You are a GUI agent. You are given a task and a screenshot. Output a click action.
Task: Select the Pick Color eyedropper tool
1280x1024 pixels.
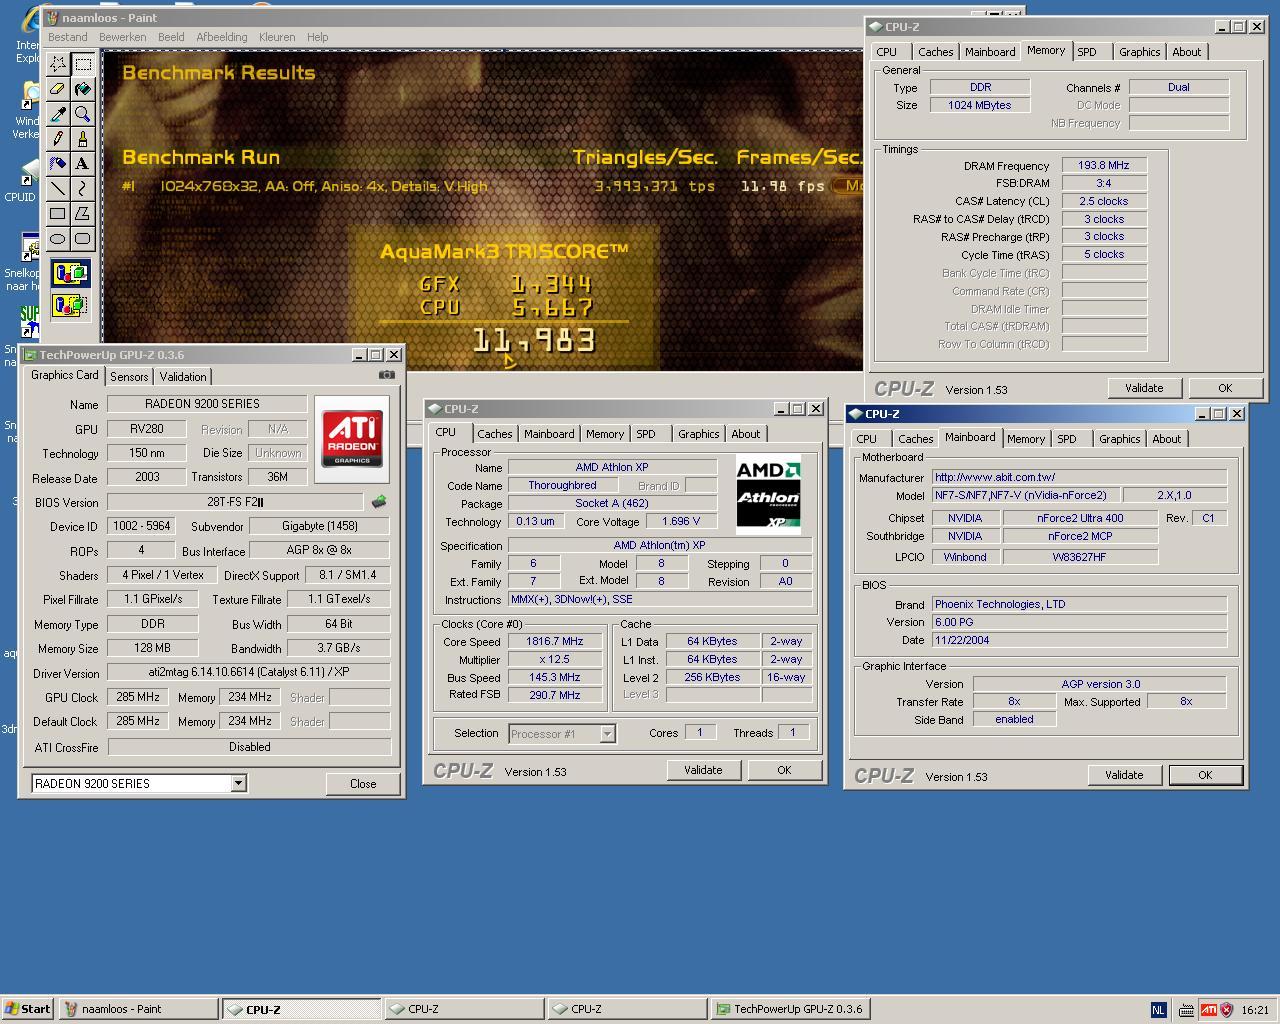58,114
